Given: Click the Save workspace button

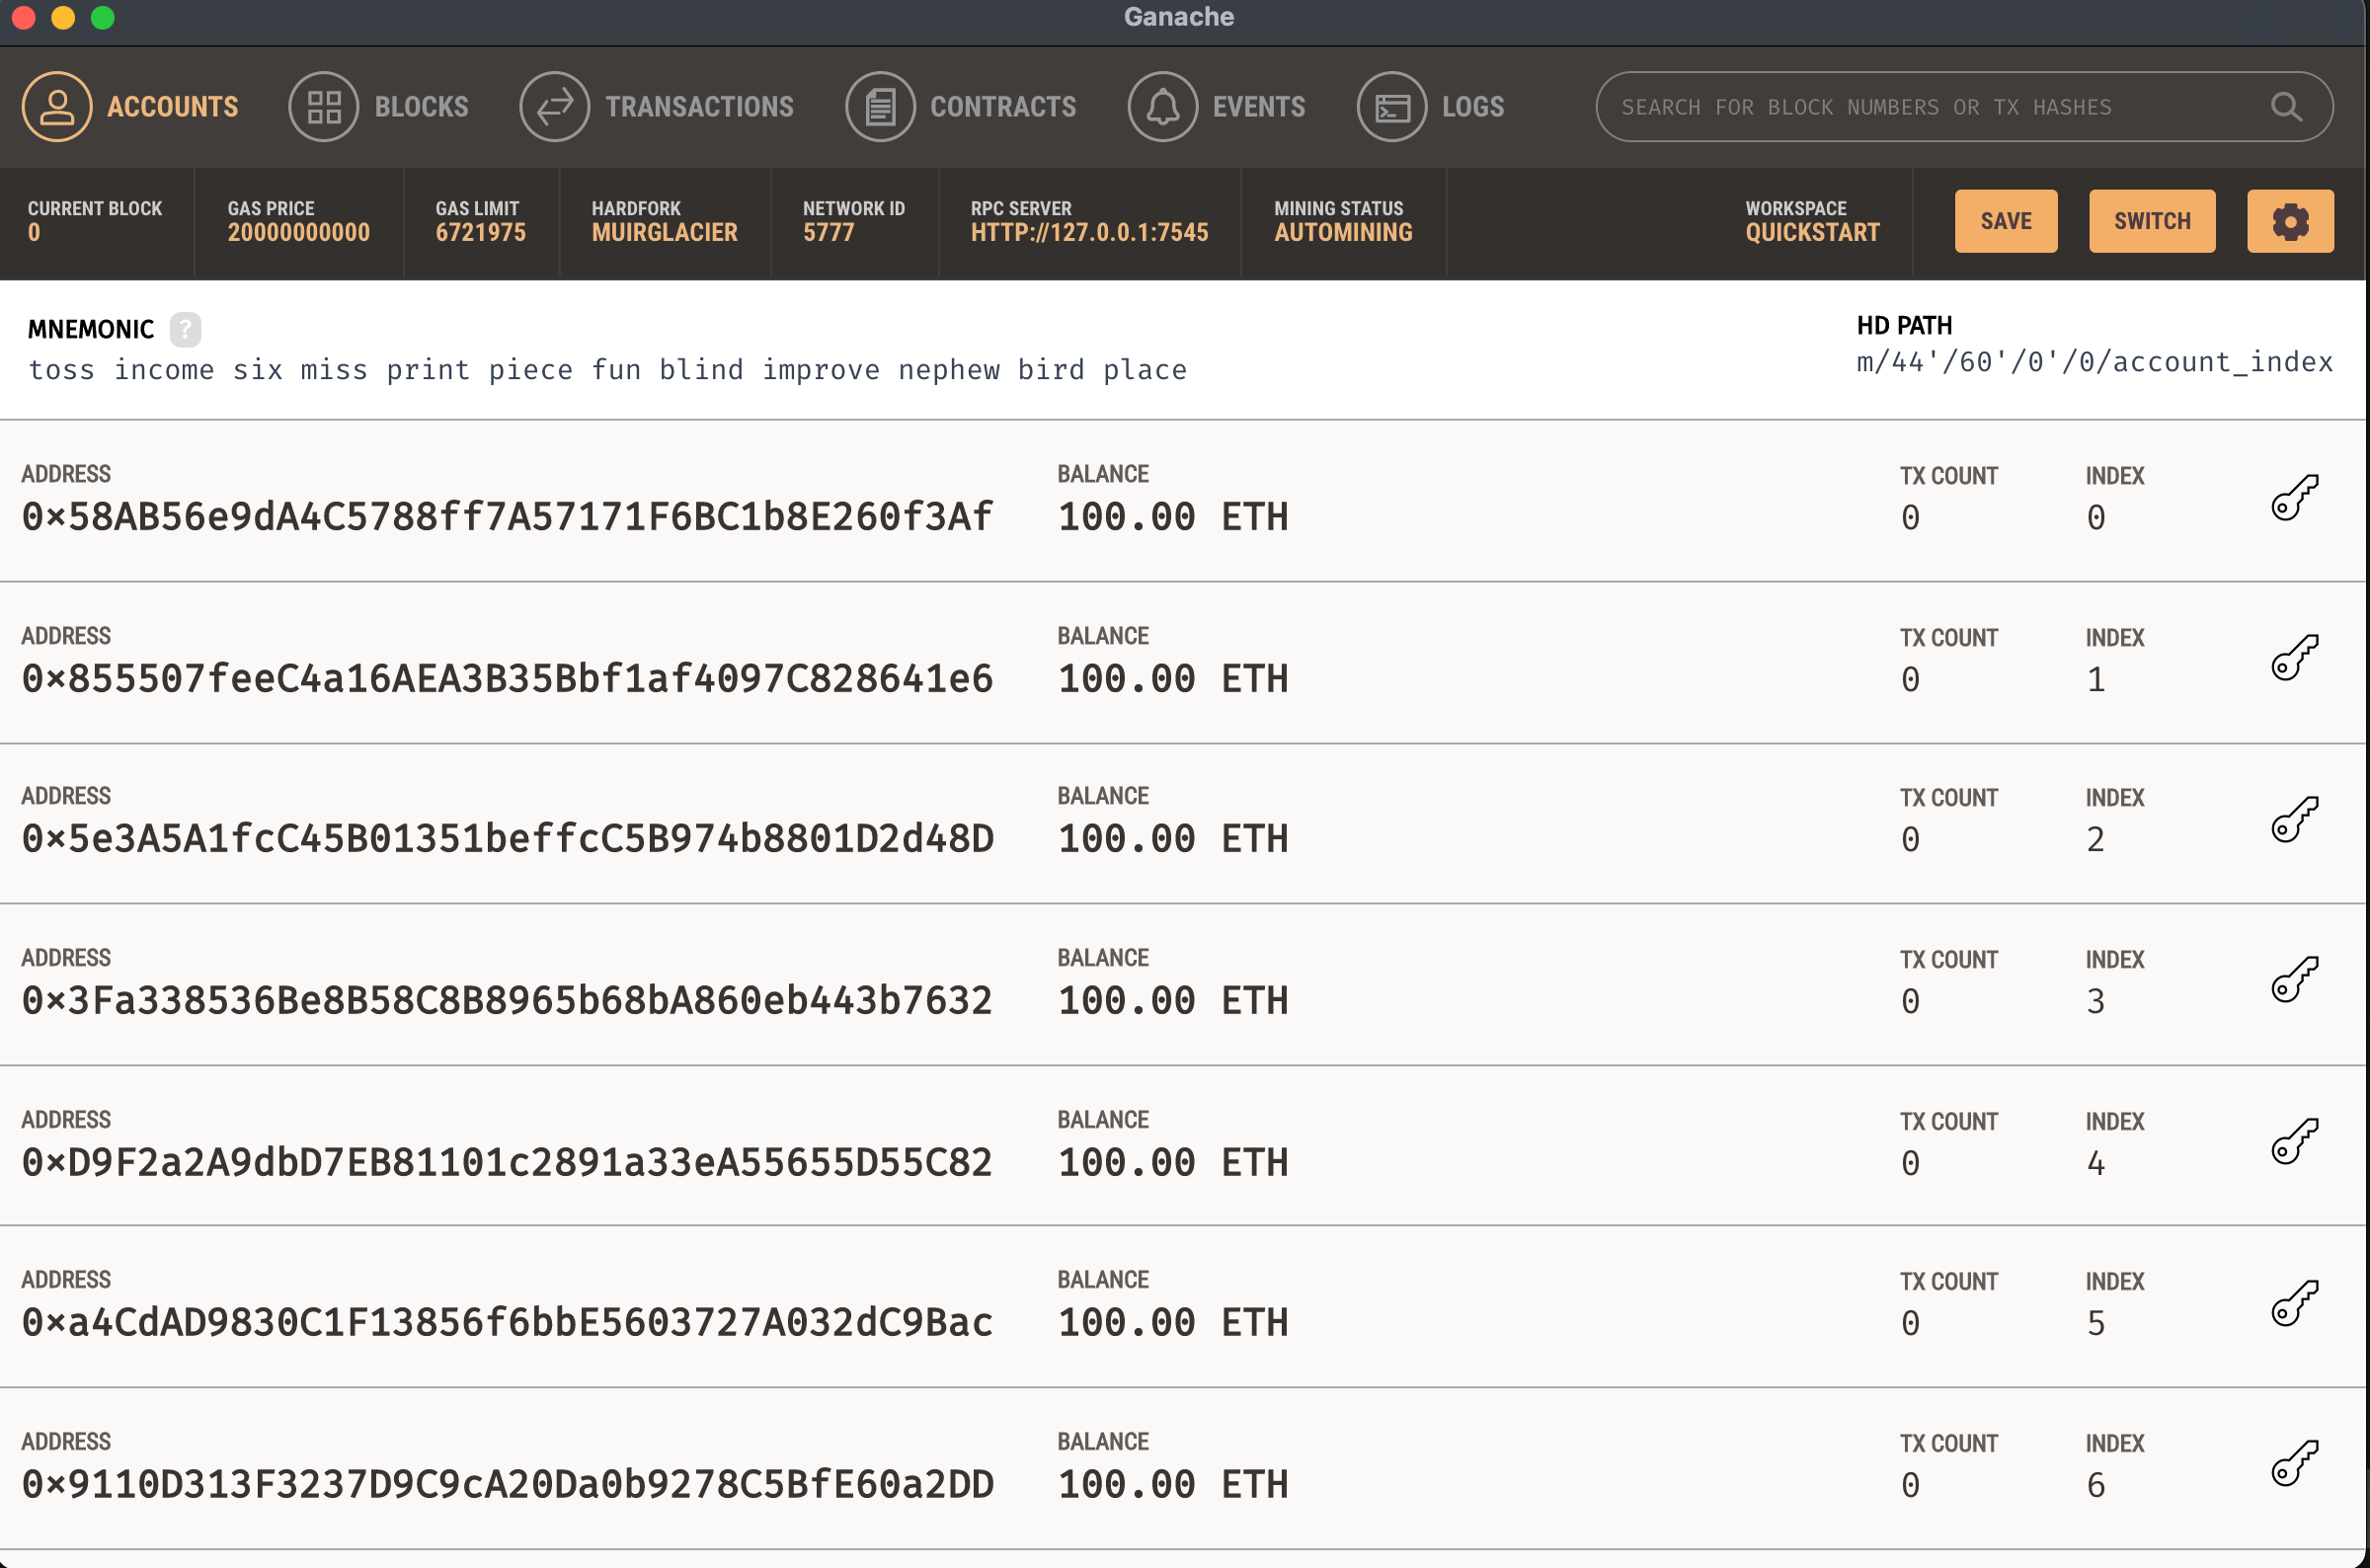Looking at the screenshot, I should coord(2006,221).
